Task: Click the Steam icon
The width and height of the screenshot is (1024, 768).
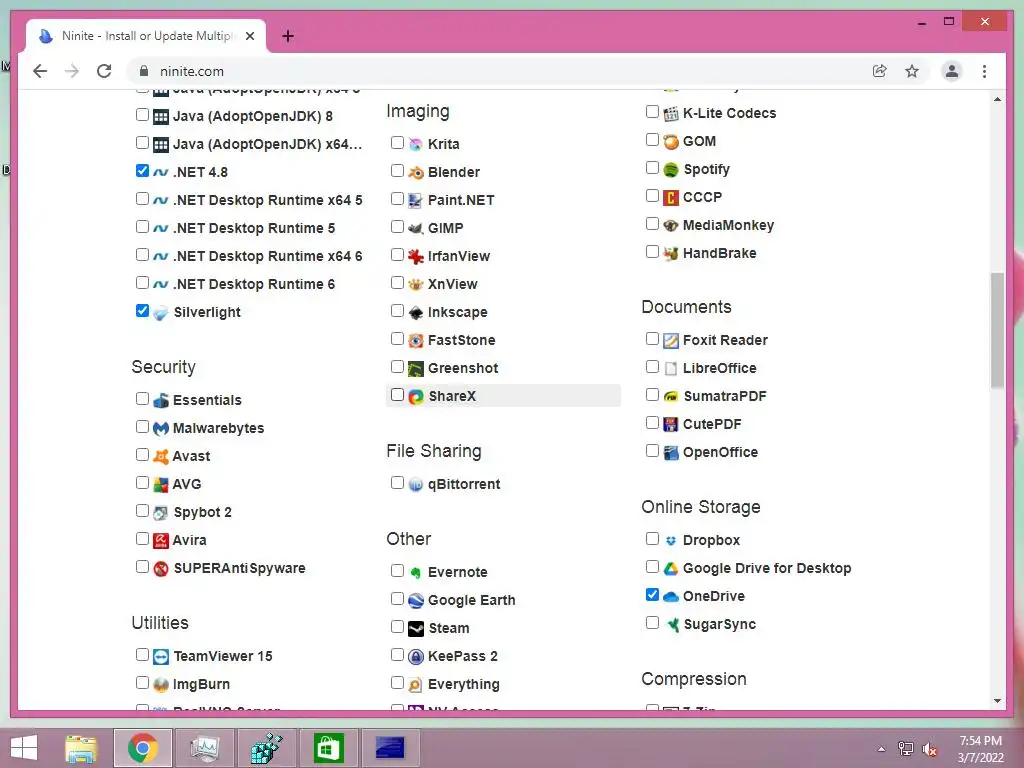Action: coord(415,629)
